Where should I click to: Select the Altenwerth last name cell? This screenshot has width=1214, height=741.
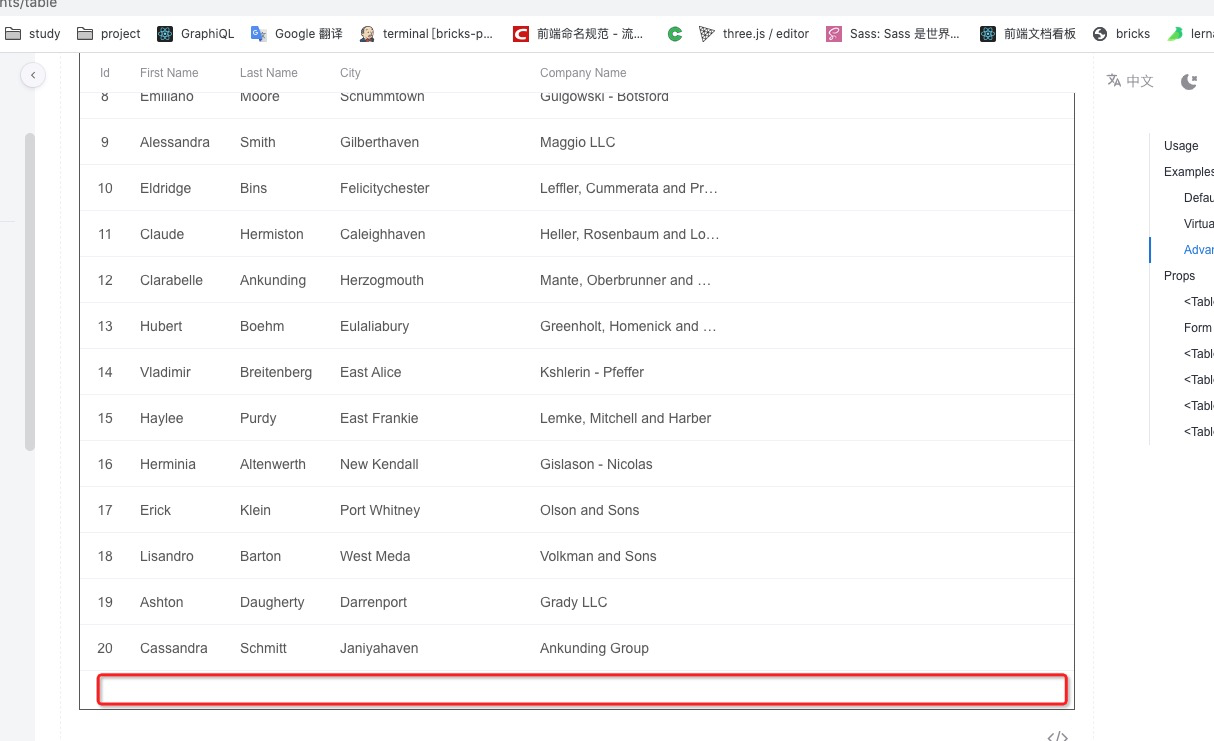(x=273, y=464)
